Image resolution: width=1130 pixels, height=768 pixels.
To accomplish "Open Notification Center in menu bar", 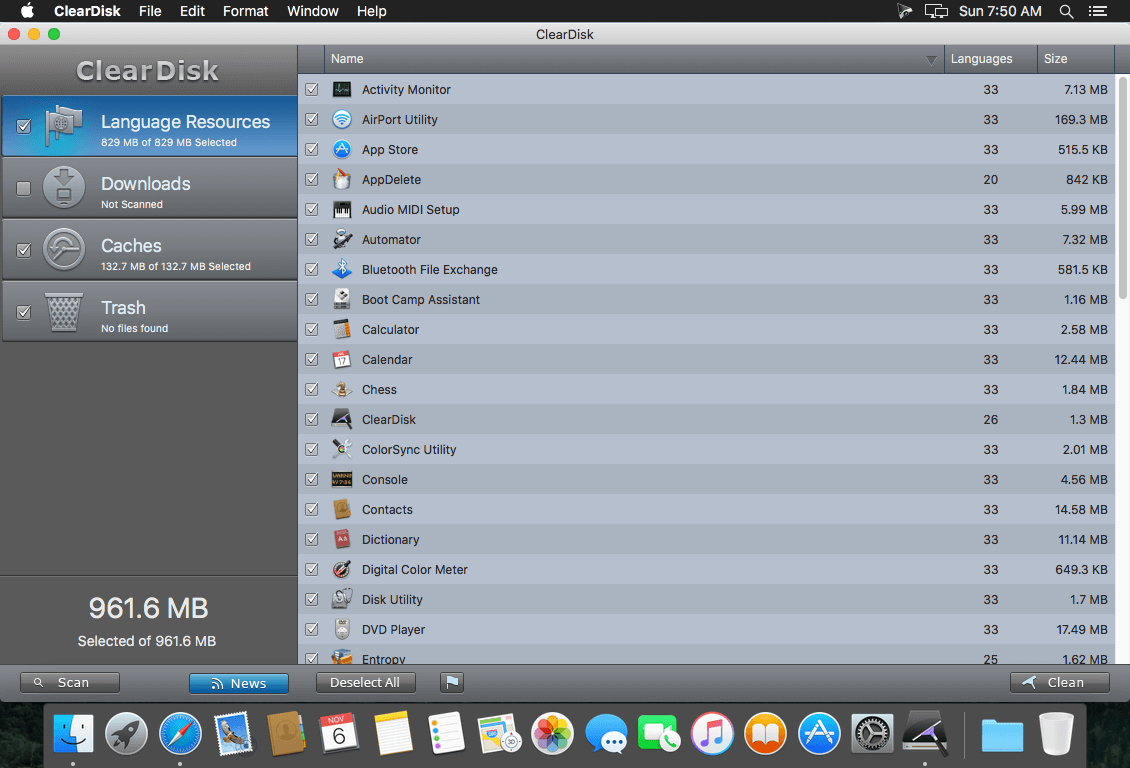I will 1098,11.
